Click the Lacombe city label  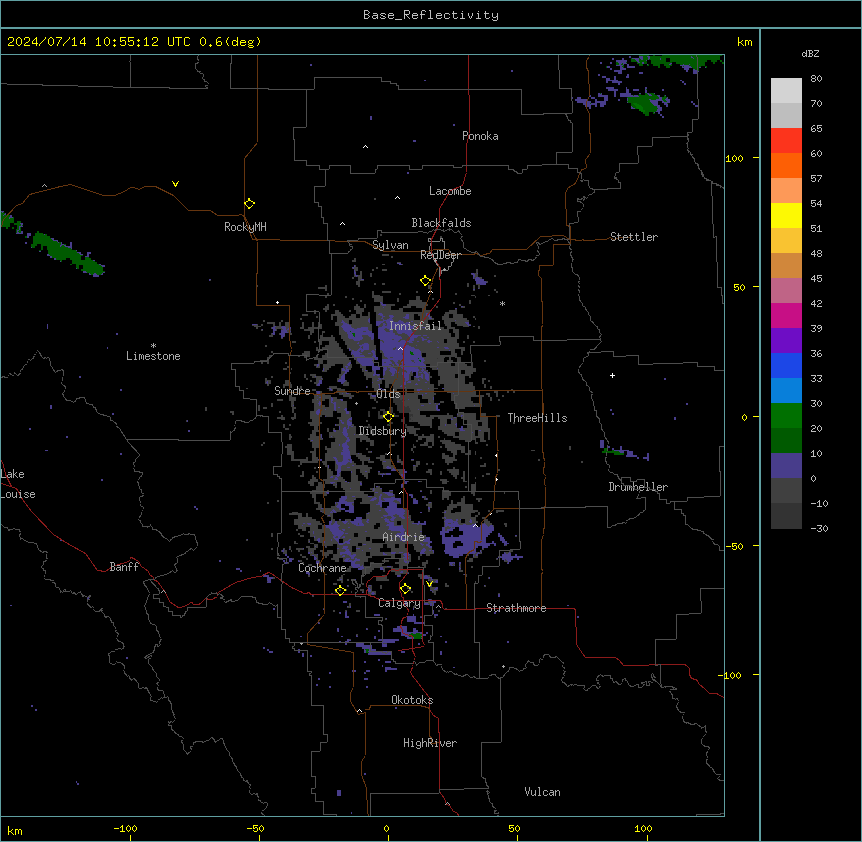(450, 191)
